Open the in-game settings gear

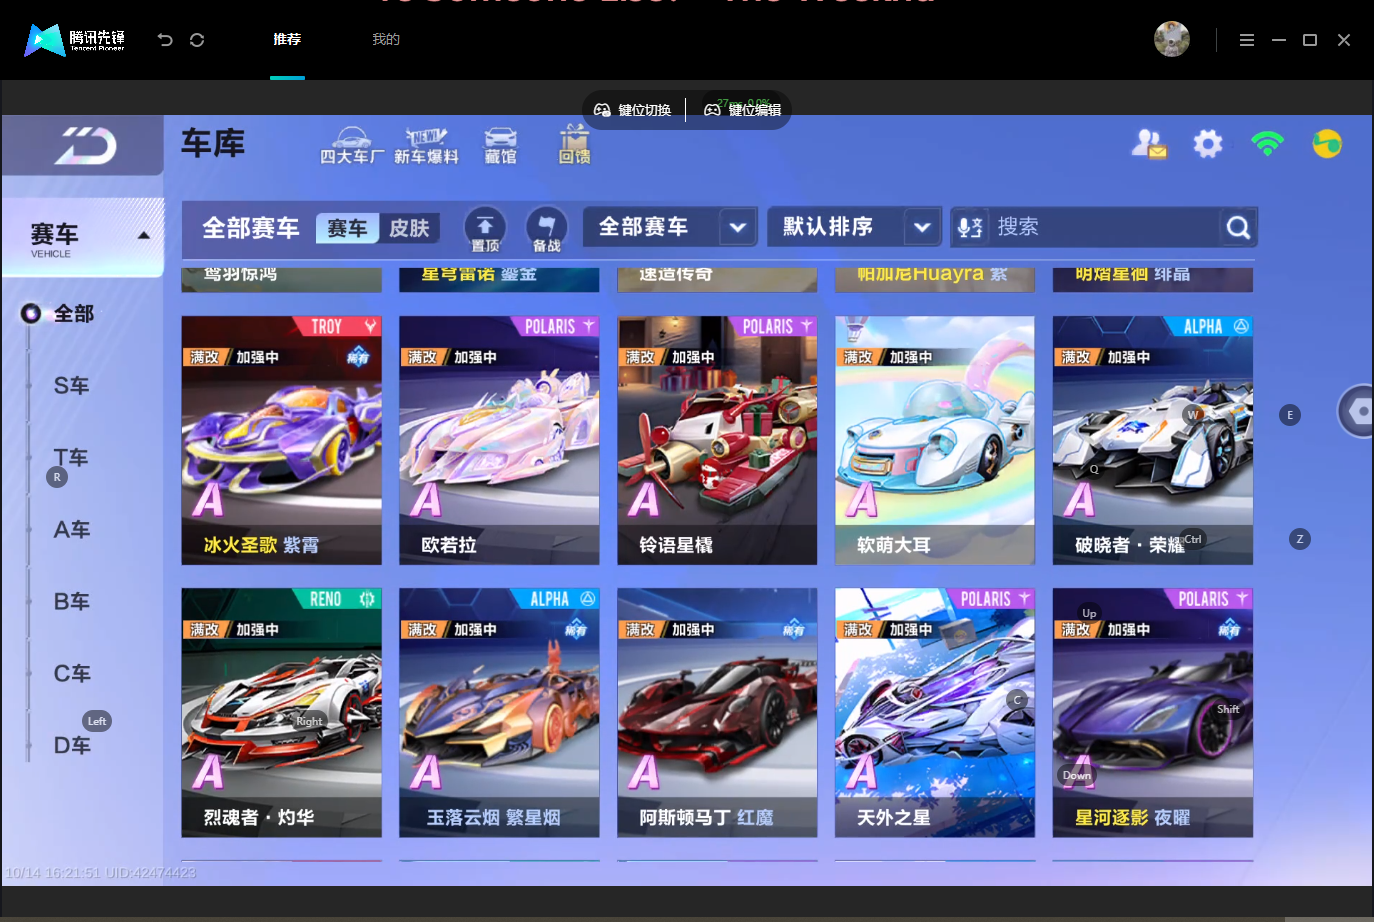pos(1208,144)
